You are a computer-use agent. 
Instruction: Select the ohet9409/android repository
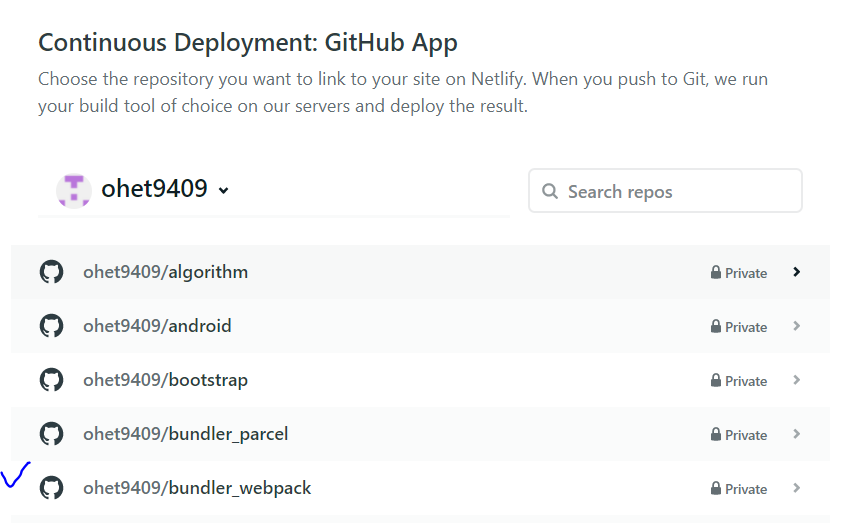point(420,326)
